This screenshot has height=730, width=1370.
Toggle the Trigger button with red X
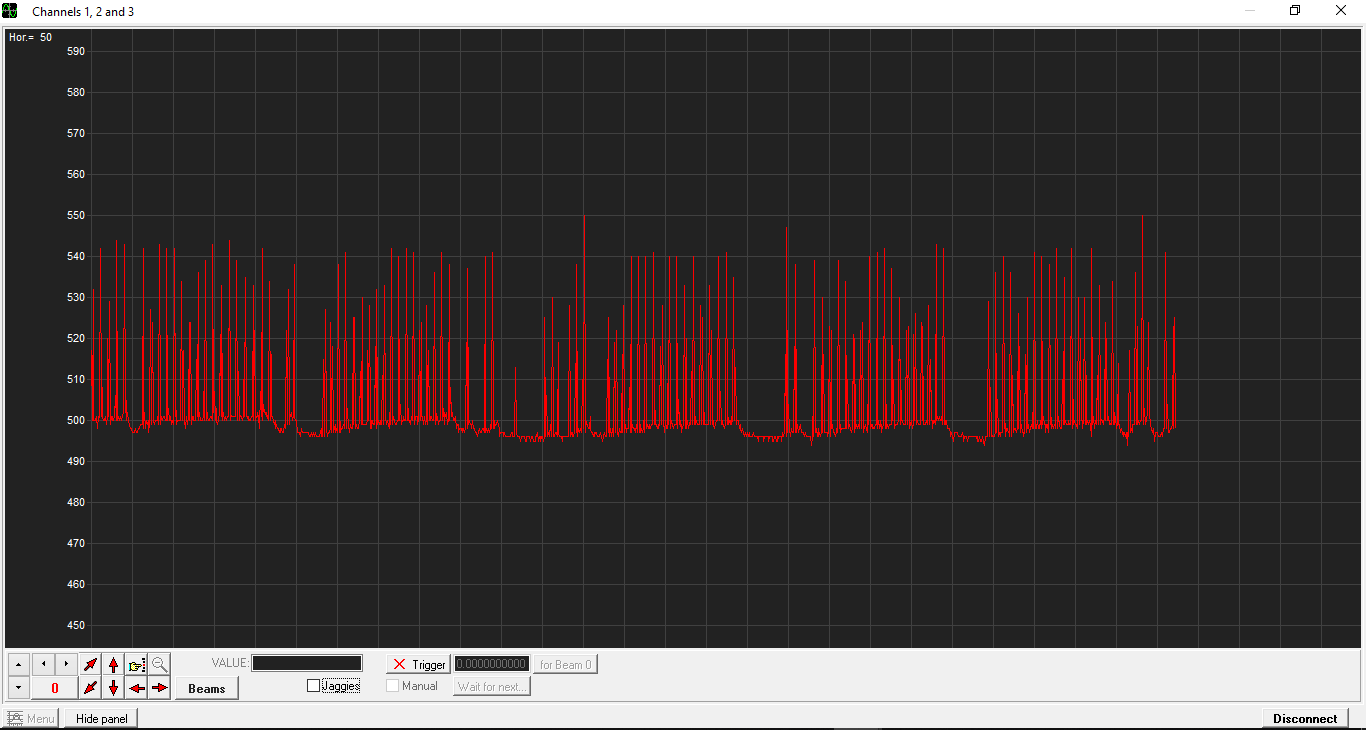(x=419, y=664)
